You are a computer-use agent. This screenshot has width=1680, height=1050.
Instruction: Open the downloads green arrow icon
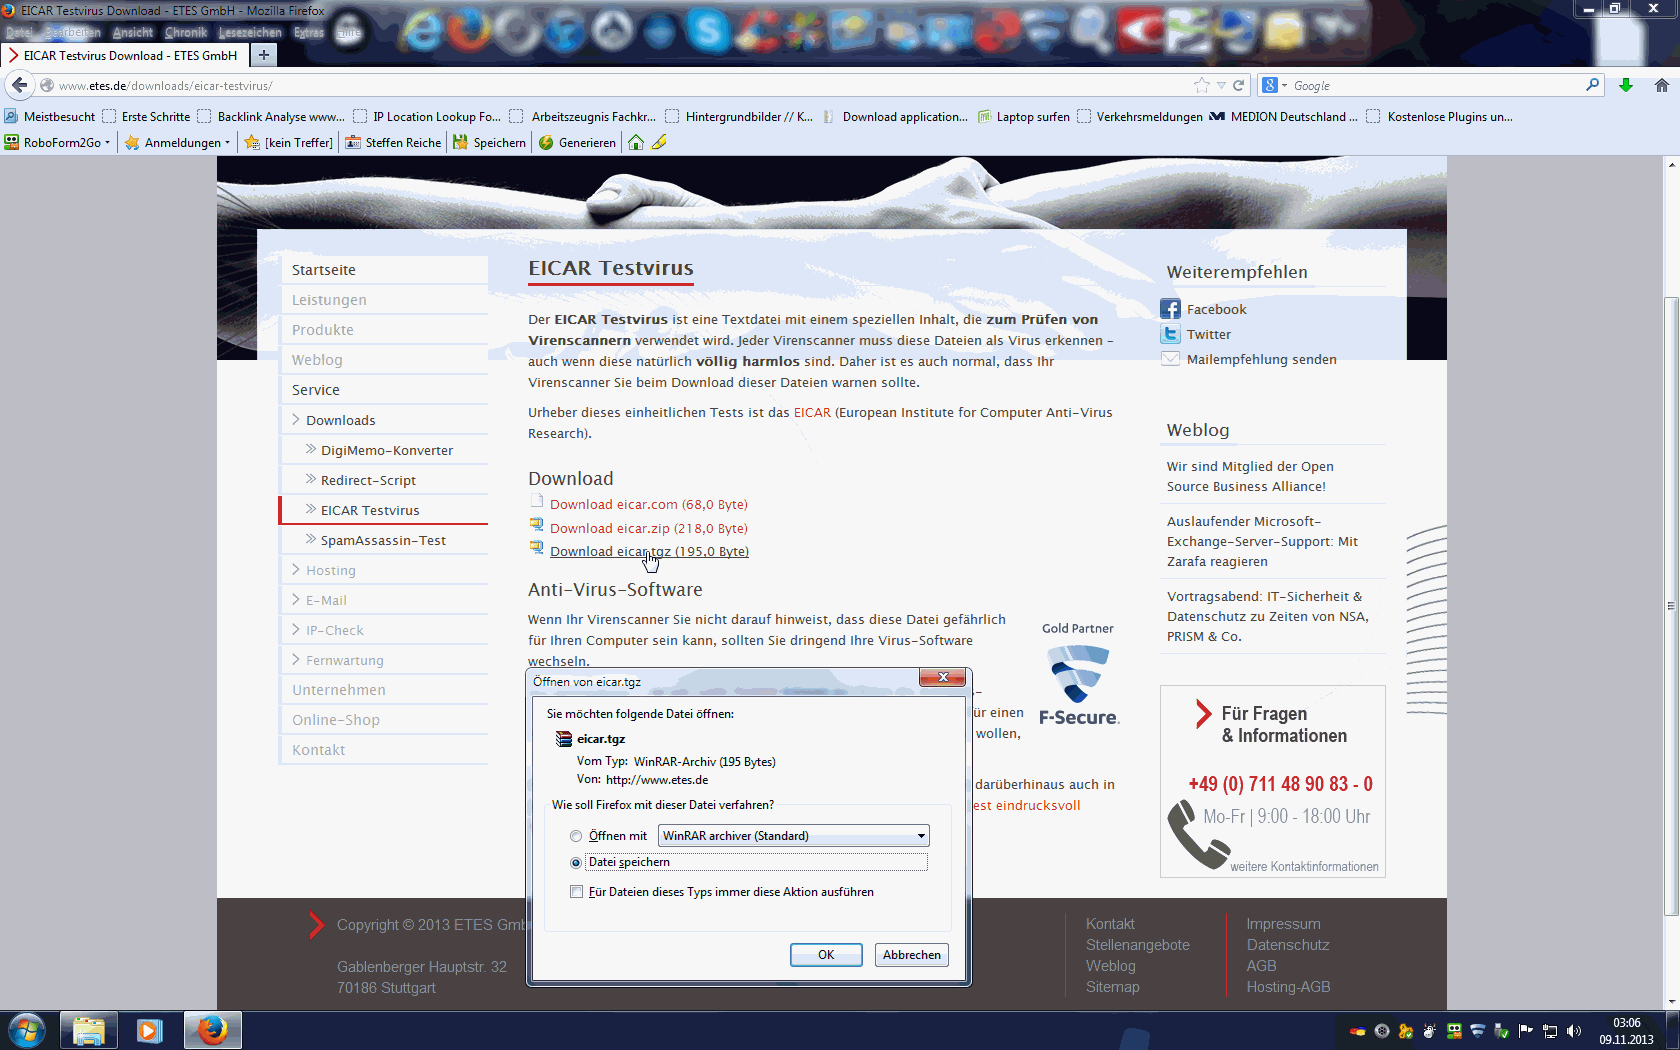click(1626, 86)
